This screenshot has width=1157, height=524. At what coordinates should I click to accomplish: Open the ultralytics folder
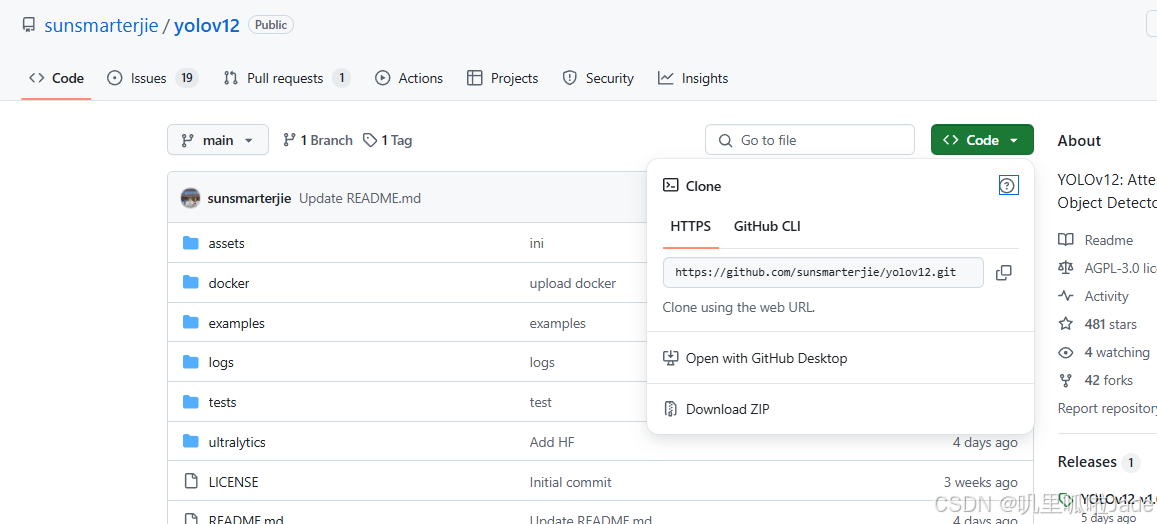coord(237,443)
